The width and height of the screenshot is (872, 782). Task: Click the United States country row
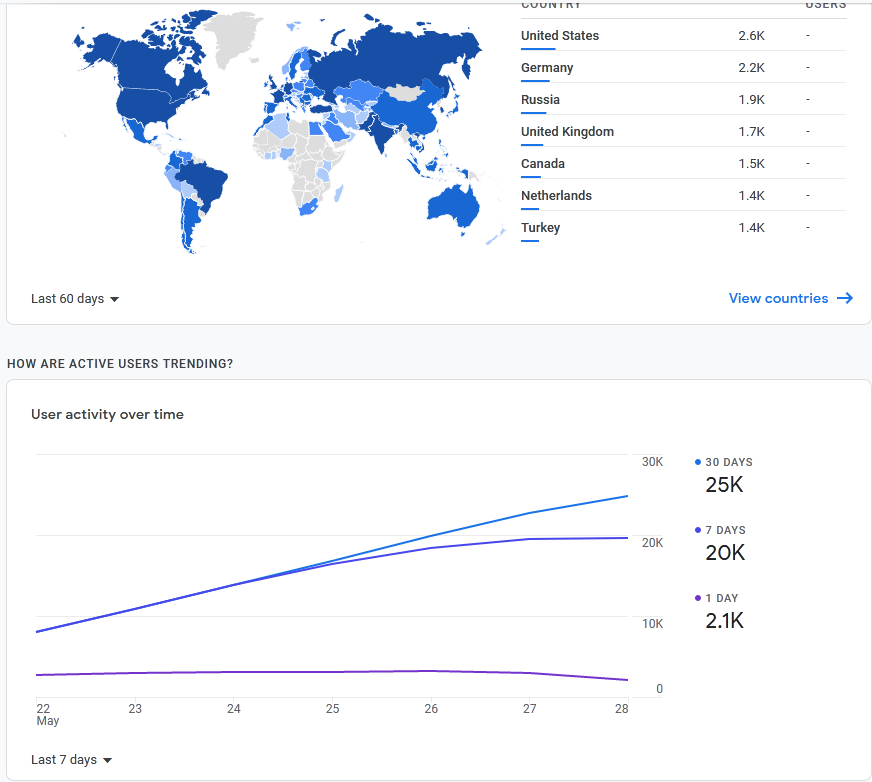point(558,35)
